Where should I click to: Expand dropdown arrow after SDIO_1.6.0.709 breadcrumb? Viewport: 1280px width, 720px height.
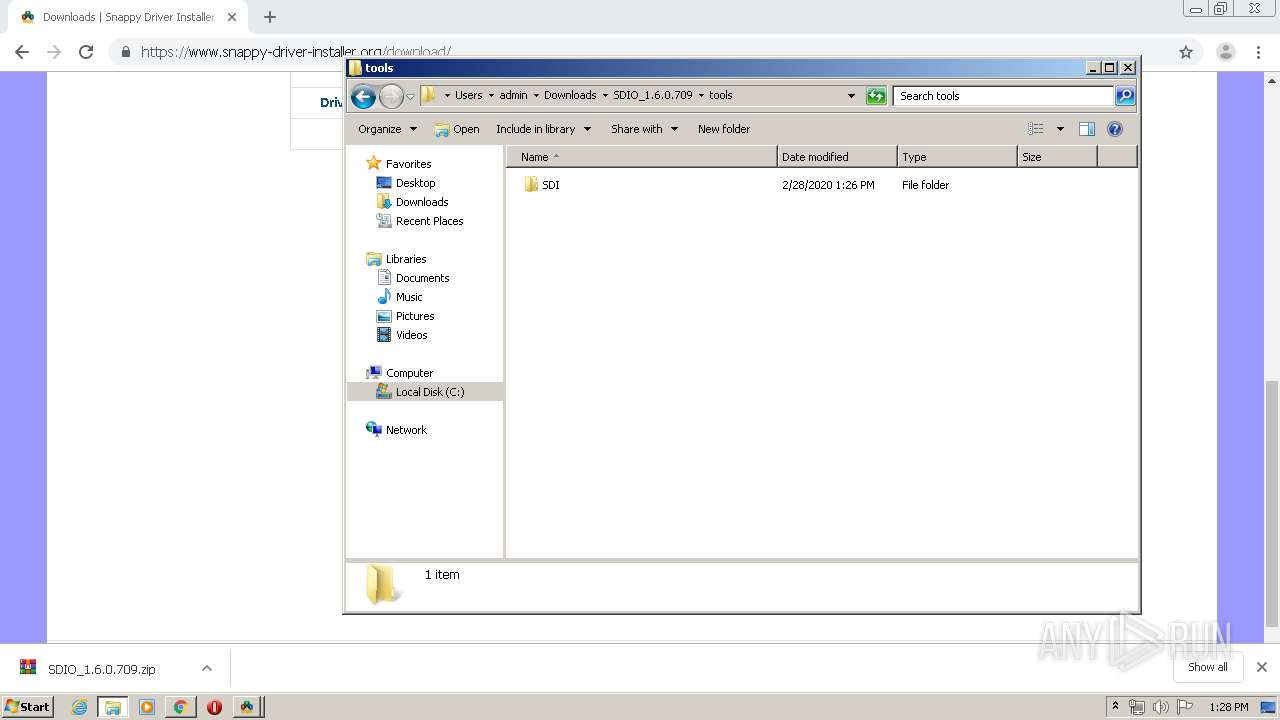(x=701, y=96)
